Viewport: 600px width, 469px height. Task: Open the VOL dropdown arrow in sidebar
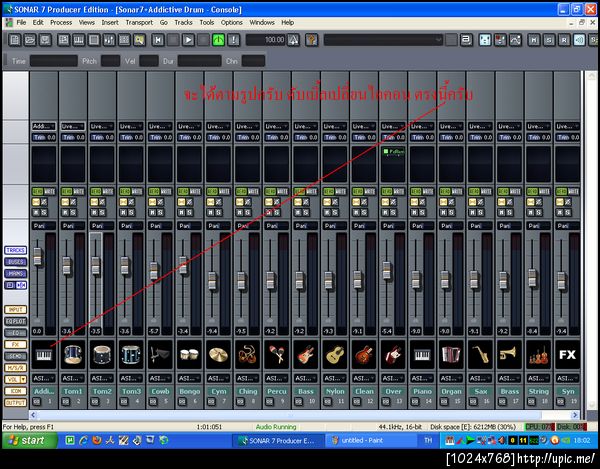coord(23,379)
